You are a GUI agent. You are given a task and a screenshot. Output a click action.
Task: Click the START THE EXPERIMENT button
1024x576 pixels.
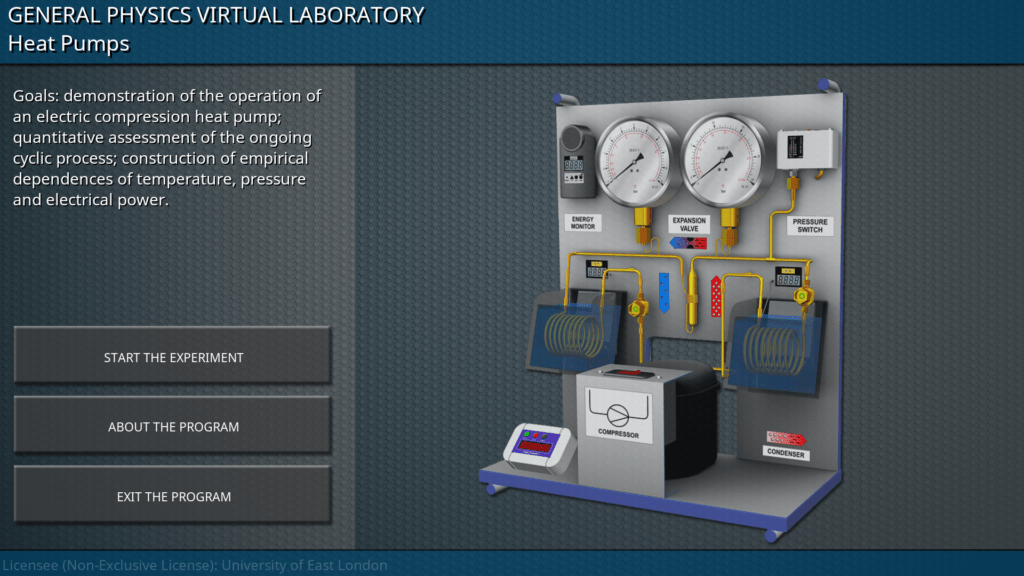173,357
